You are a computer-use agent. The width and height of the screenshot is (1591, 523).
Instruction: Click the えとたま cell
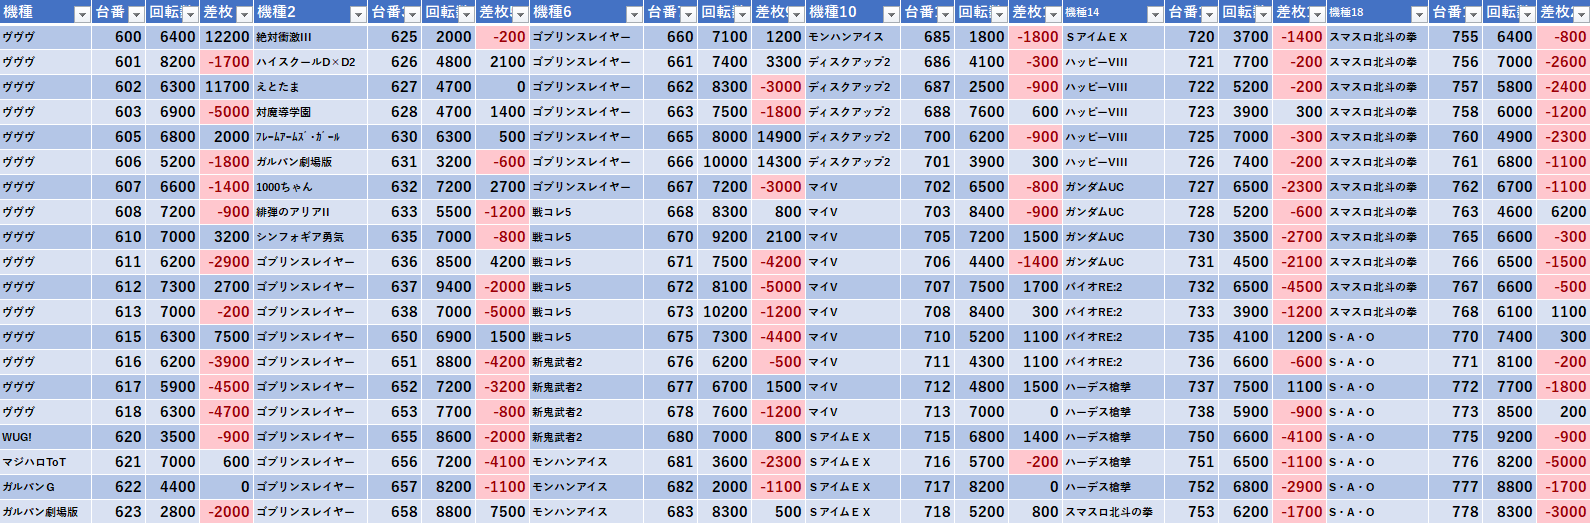[x=311, y=87]
